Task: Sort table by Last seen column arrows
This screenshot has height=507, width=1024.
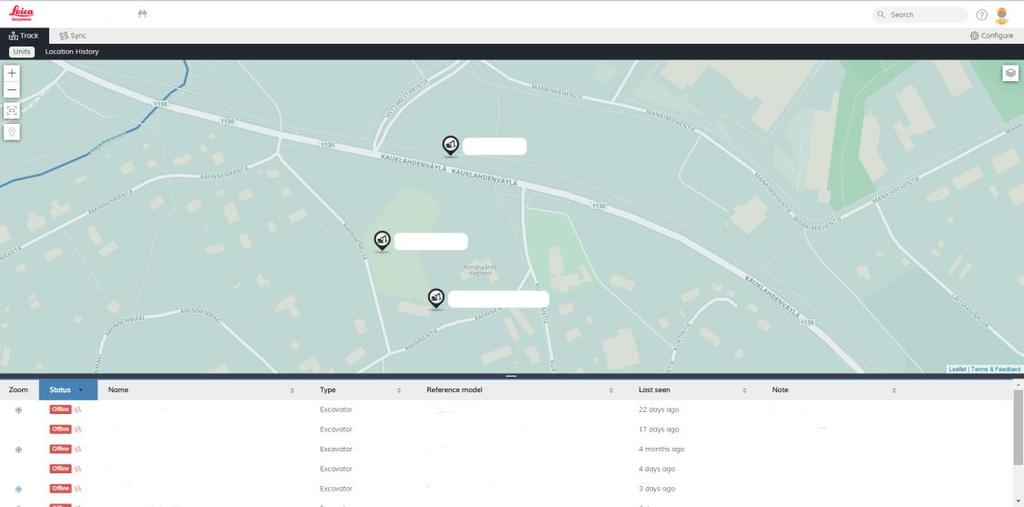Action: tap(744, 390)
